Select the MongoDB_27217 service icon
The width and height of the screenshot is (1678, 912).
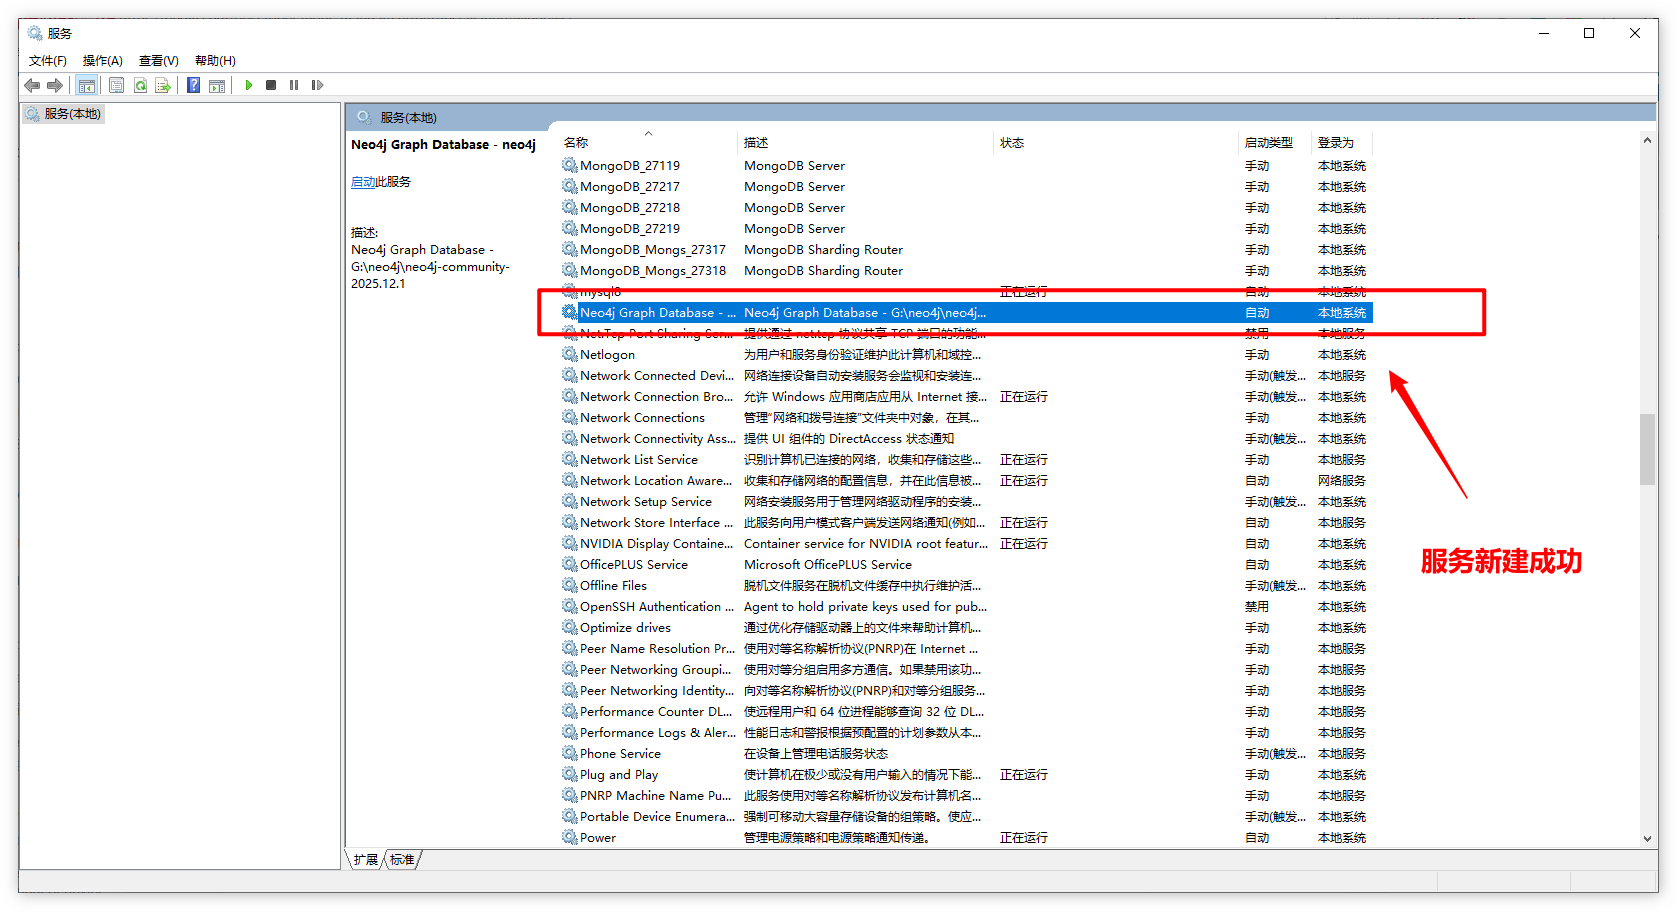tap(570, 187)
